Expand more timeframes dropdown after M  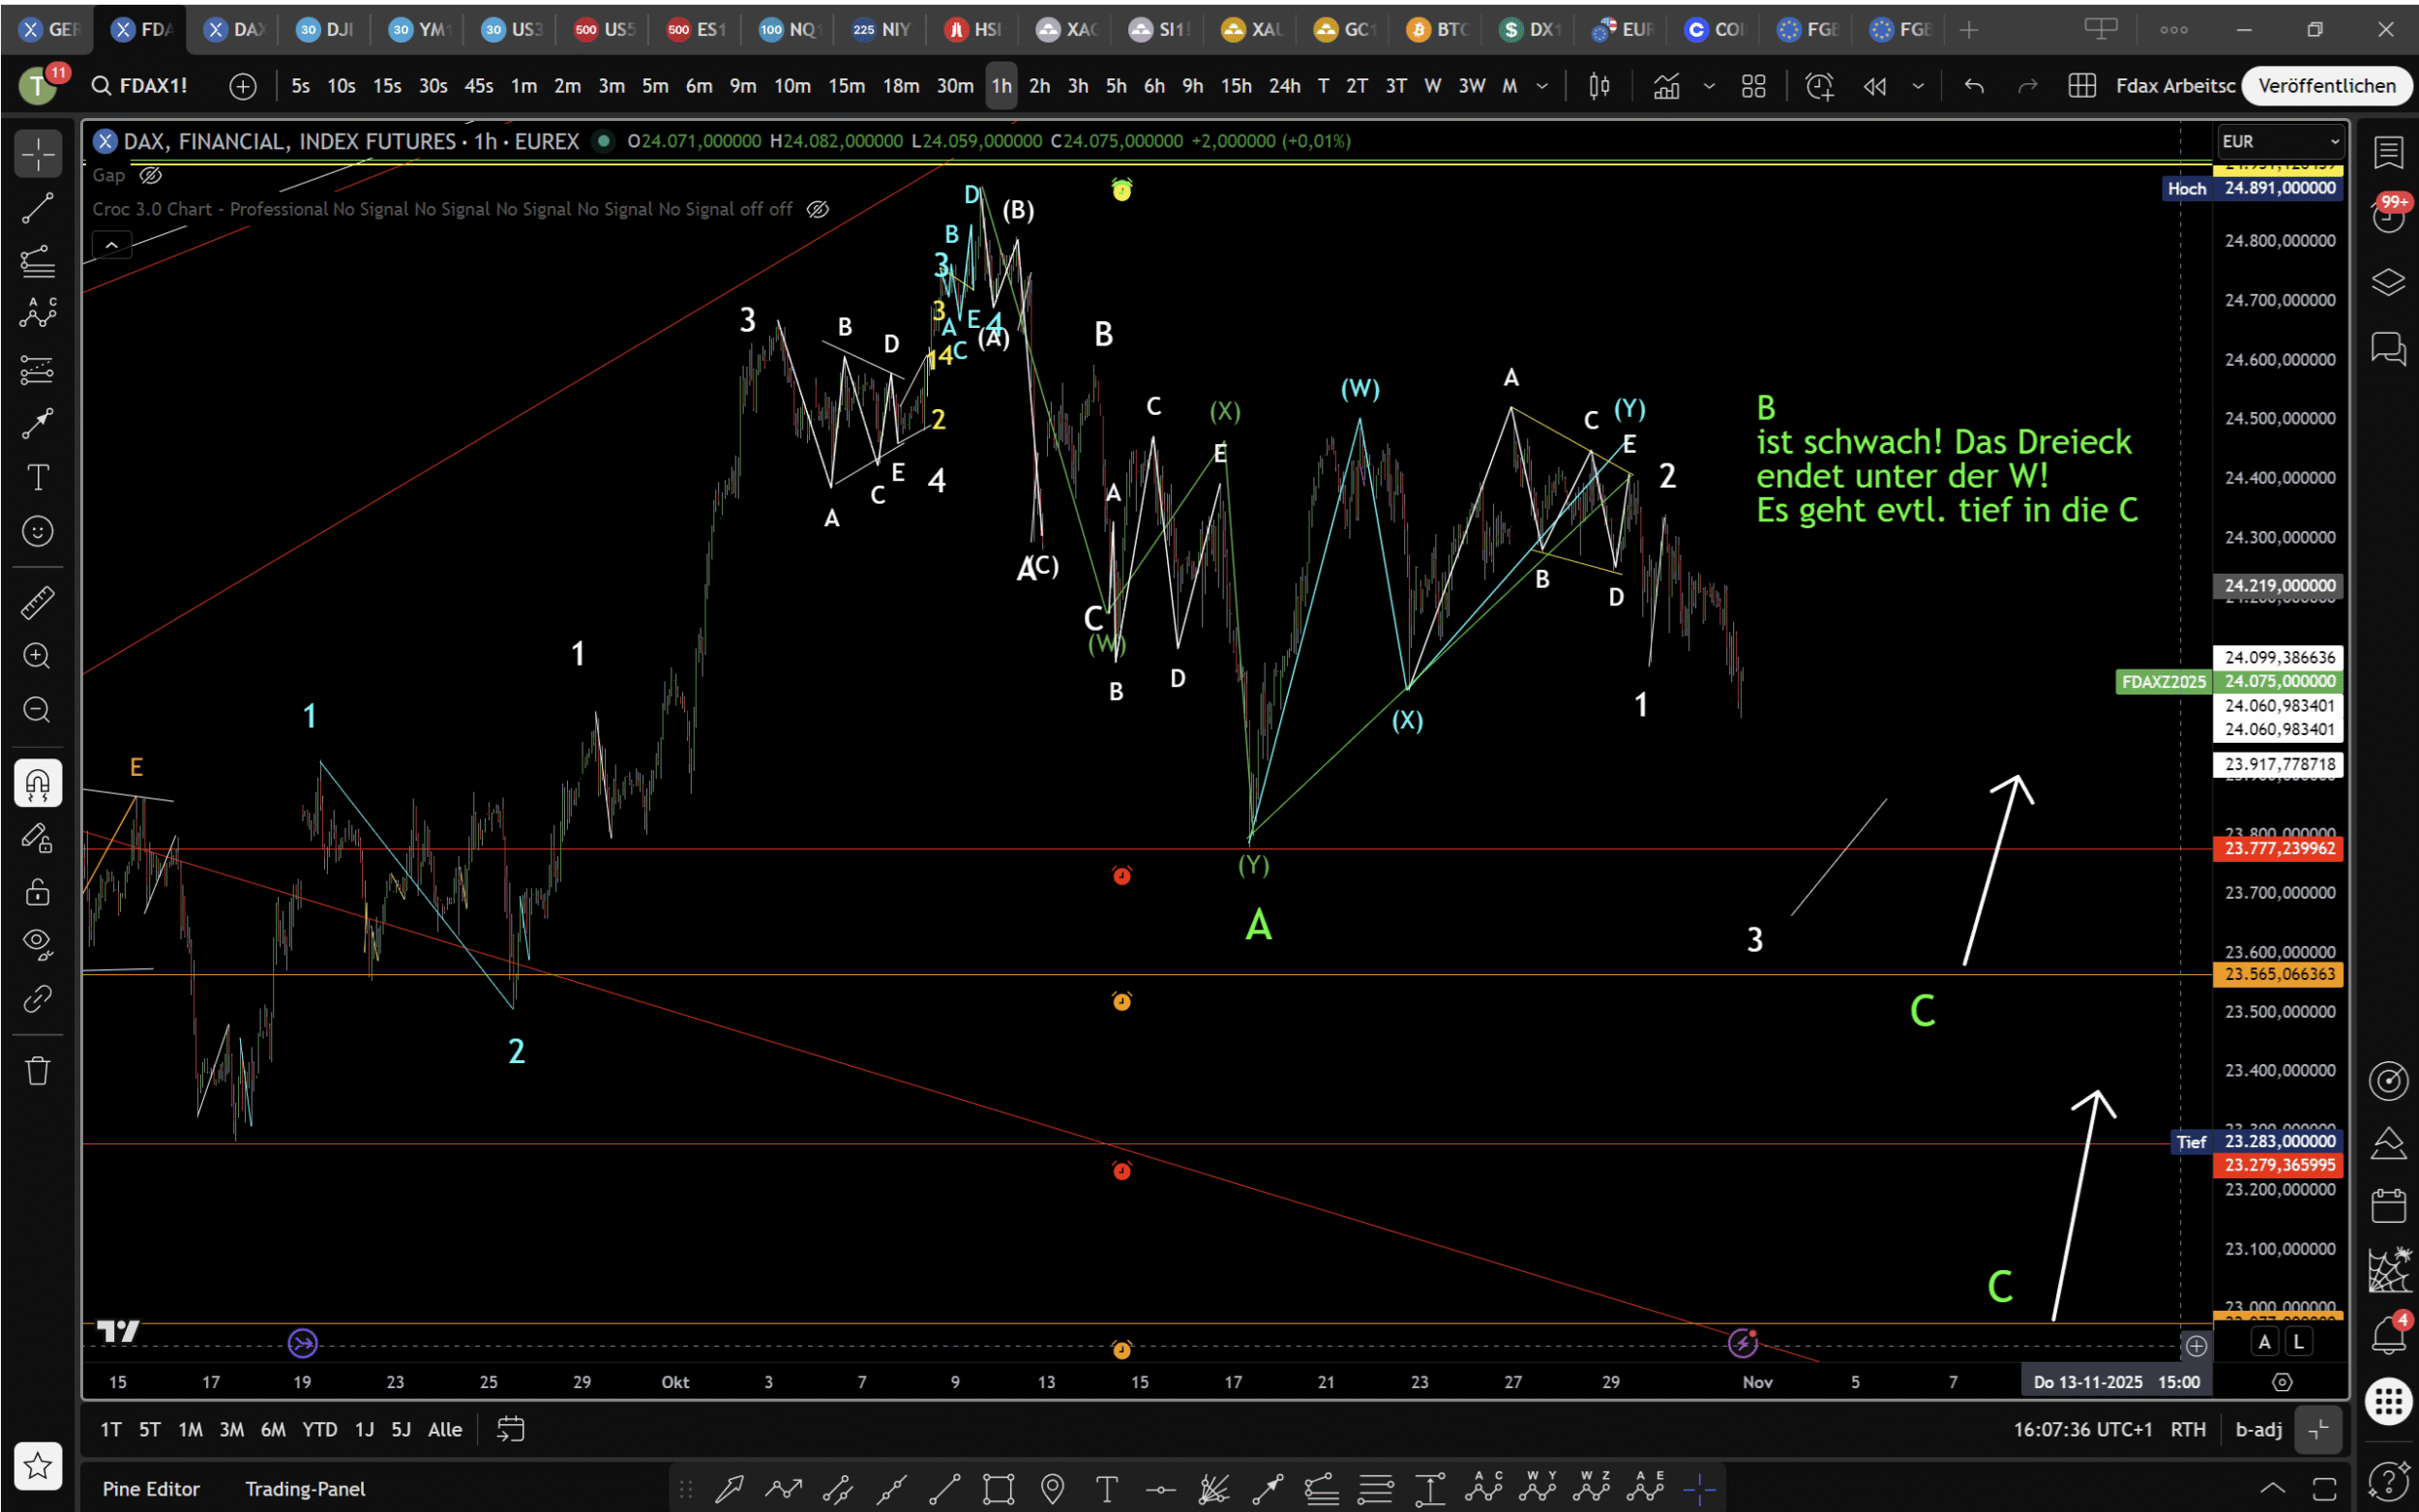[x=1542, y=86]
